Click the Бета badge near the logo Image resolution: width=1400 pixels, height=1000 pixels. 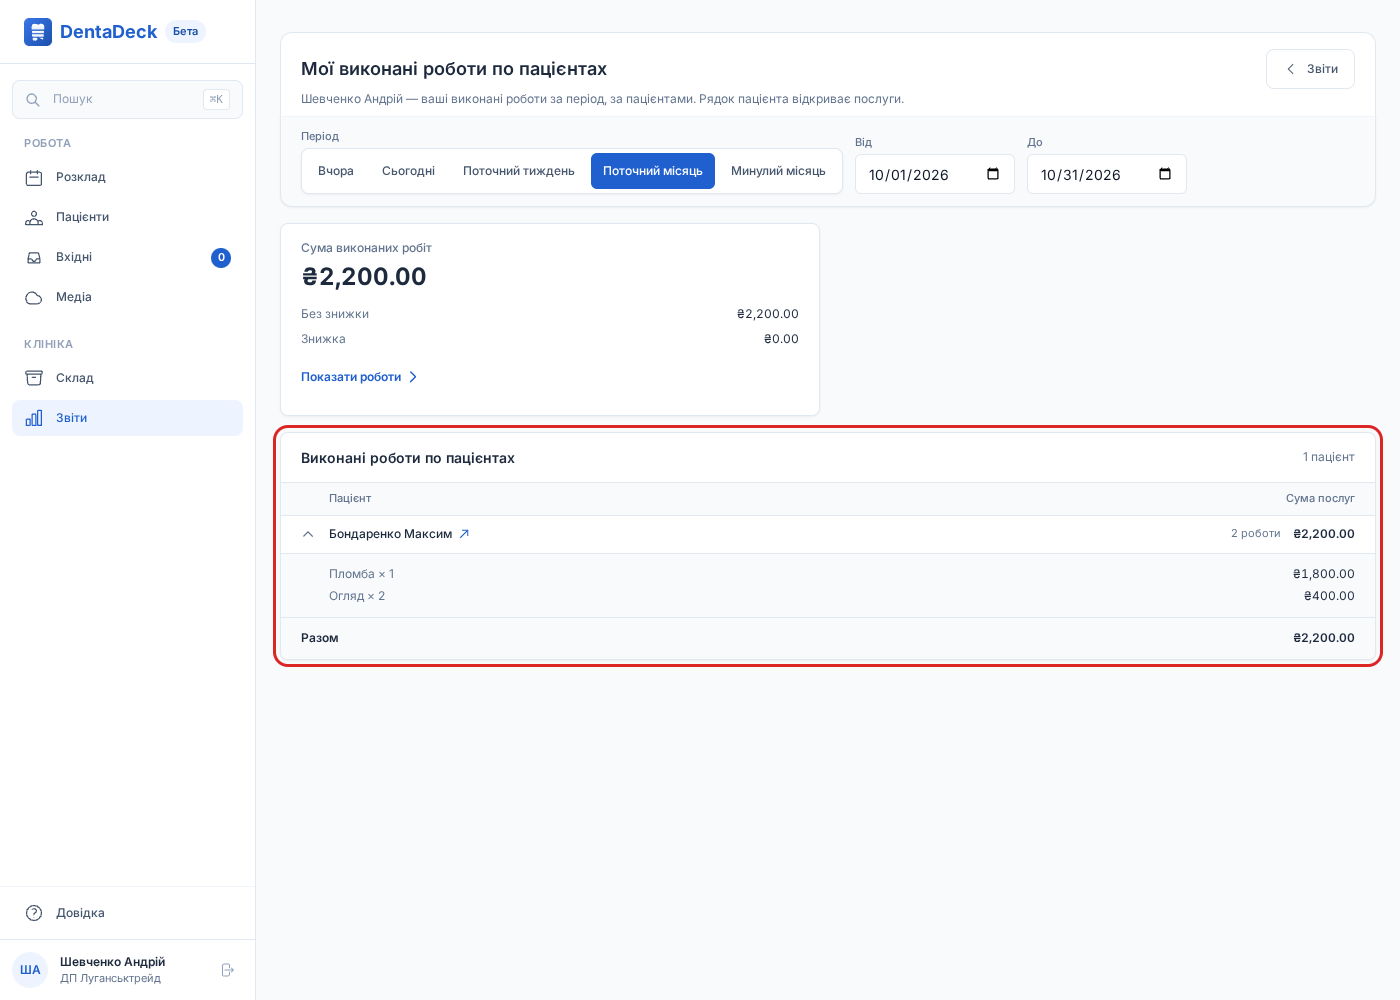185,32
